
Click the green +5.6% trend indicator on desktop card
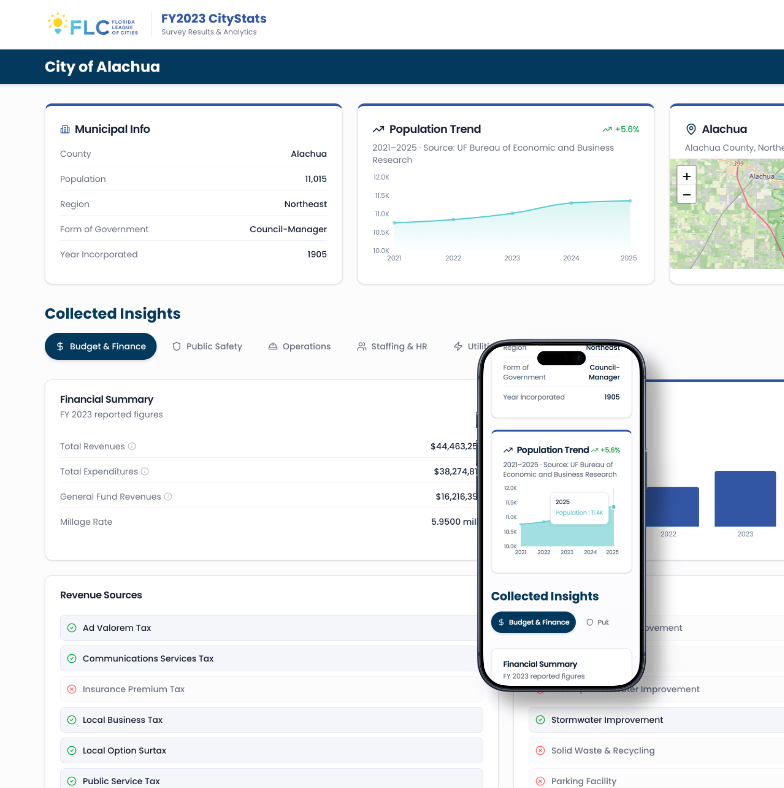[x=621, y=129]
